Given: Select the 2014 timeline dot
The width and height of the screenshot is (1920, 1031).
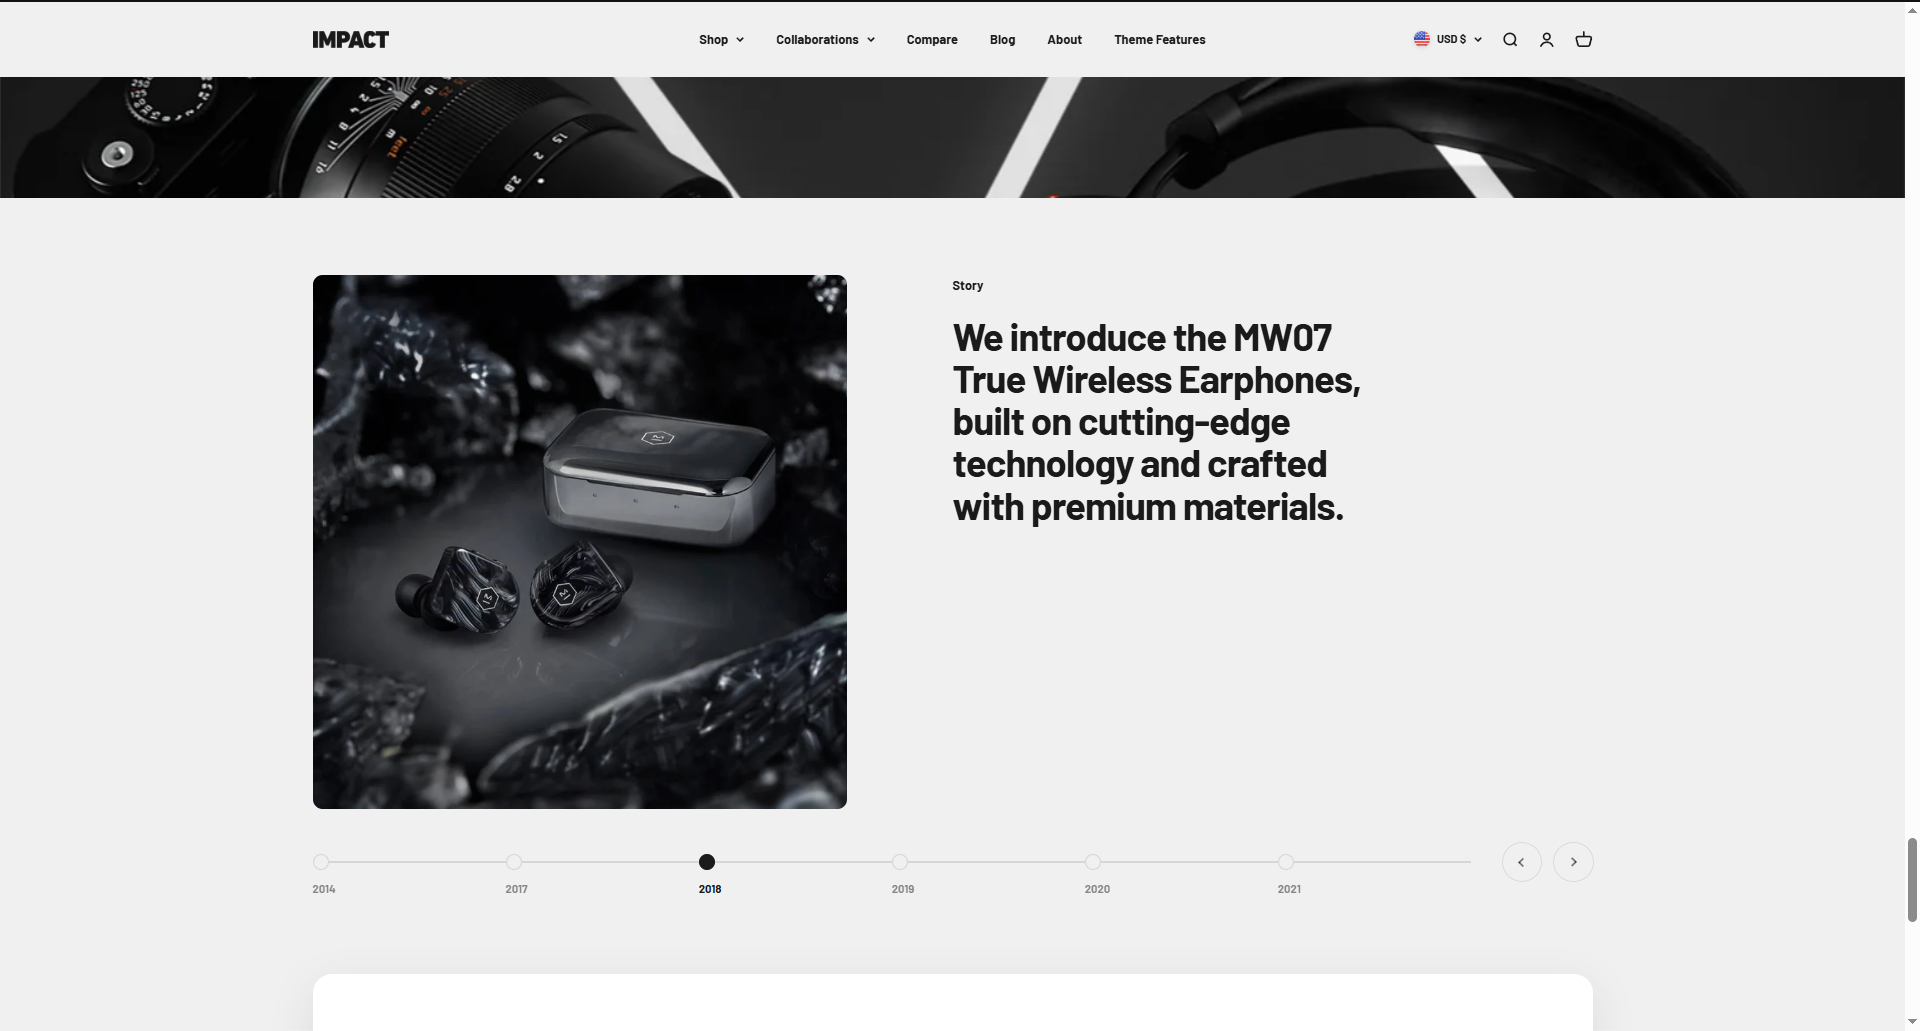Looking at the screenshot, I should coord(321,862).
